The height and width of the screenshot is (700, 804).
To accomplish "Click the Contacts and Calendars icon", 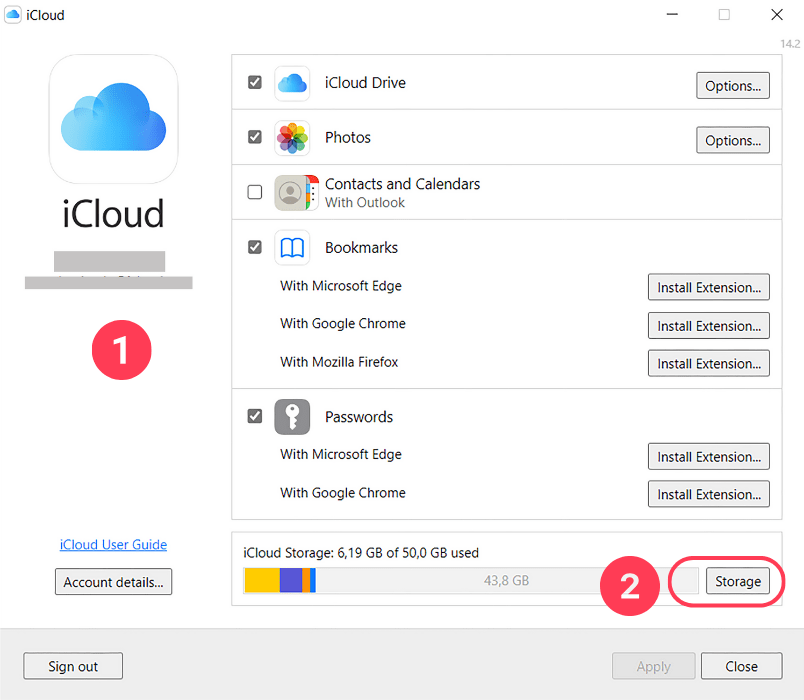I will point(292,192).
